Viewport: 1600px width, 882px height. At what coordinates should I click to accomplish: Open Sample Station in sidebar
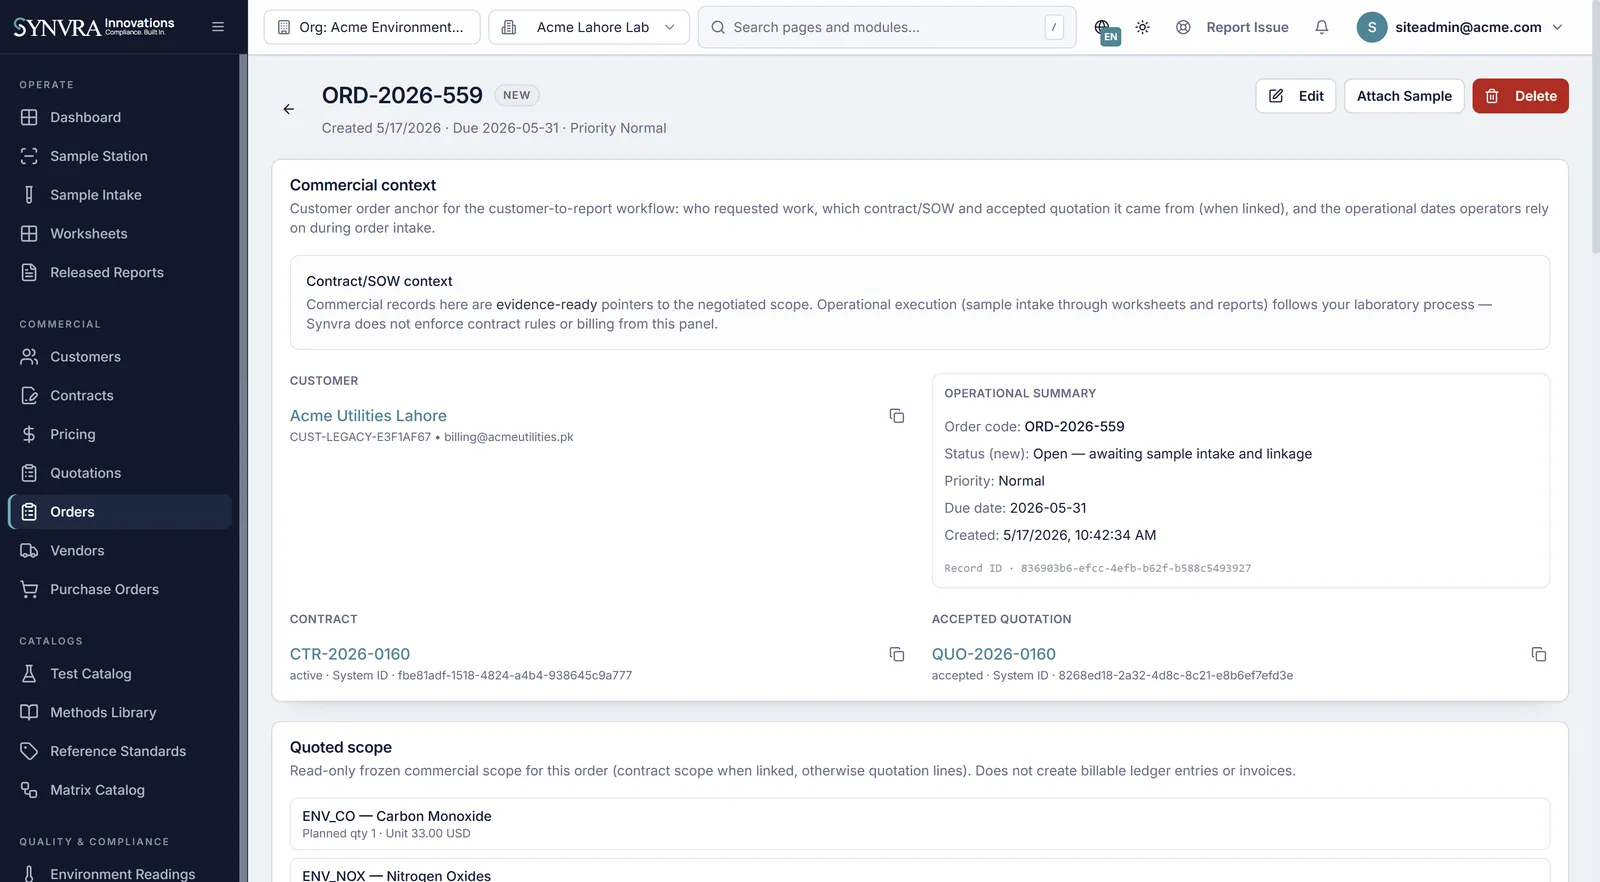pos(120,156)
